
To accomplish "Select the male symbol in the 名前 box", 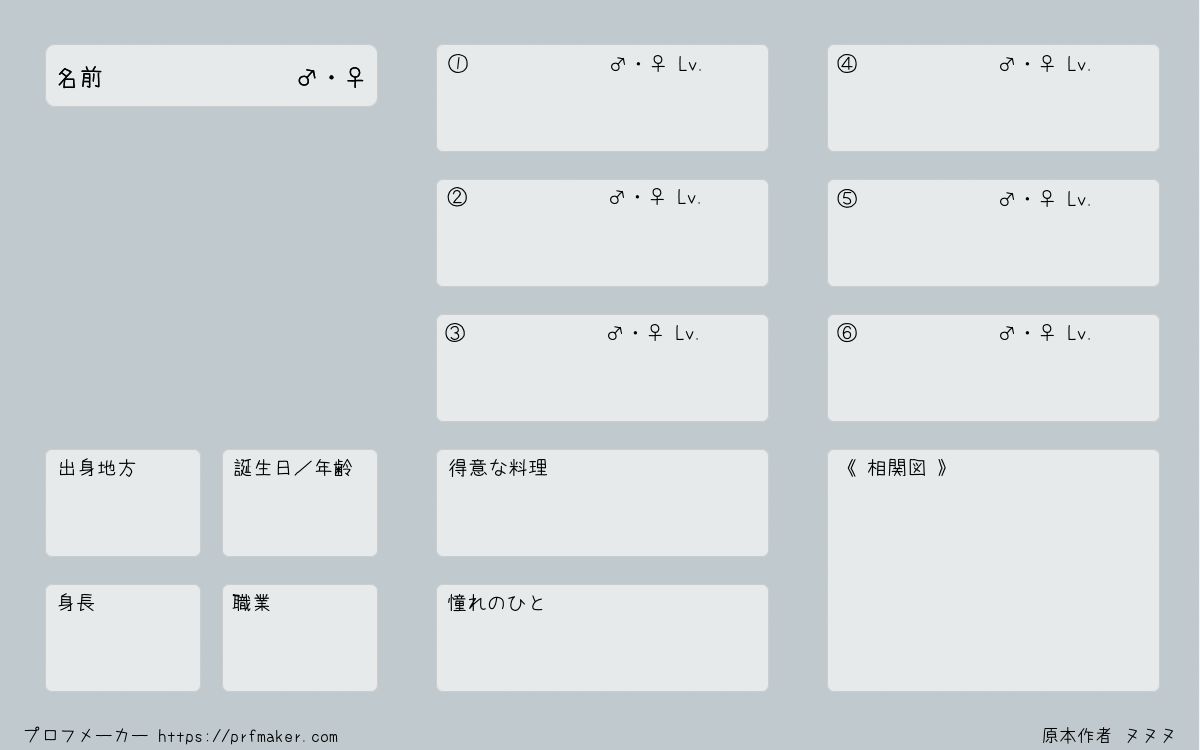I will (307, 78).
